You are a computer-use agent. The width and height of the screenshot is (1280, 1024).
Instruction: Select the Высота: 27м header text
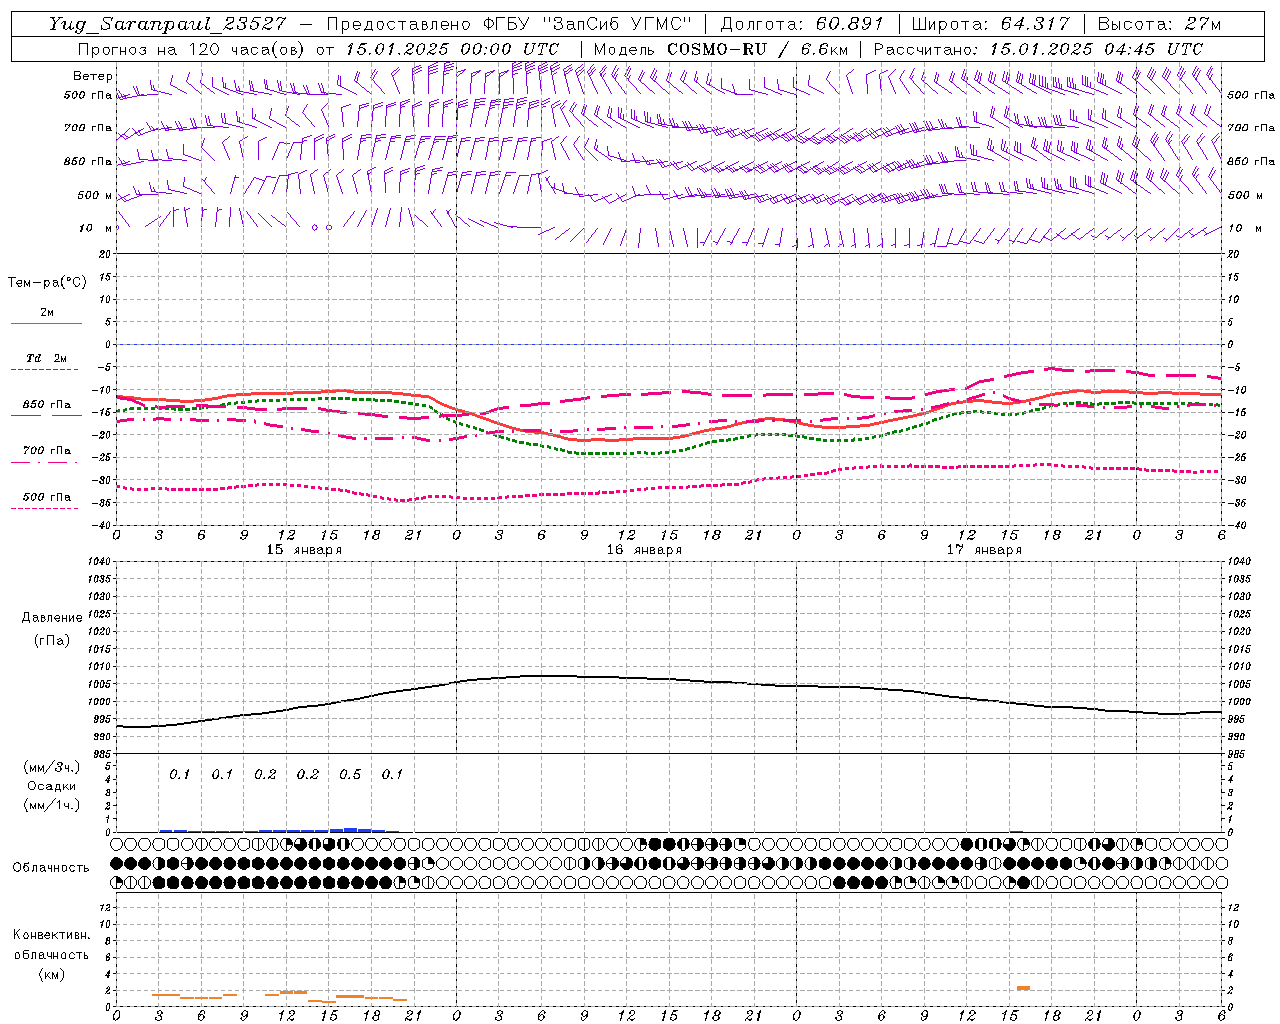pos(1159,24)
